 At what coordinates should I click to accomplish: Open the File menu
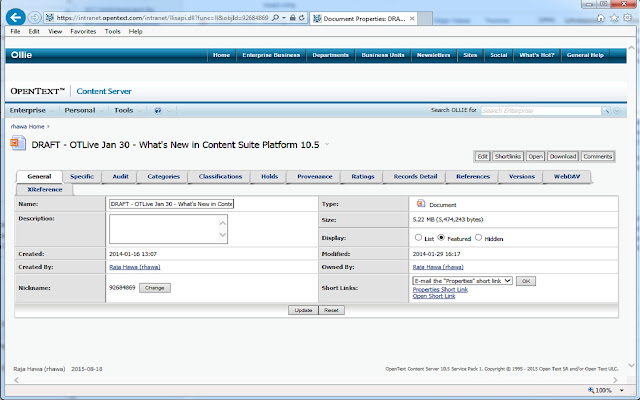pos(15,31)
